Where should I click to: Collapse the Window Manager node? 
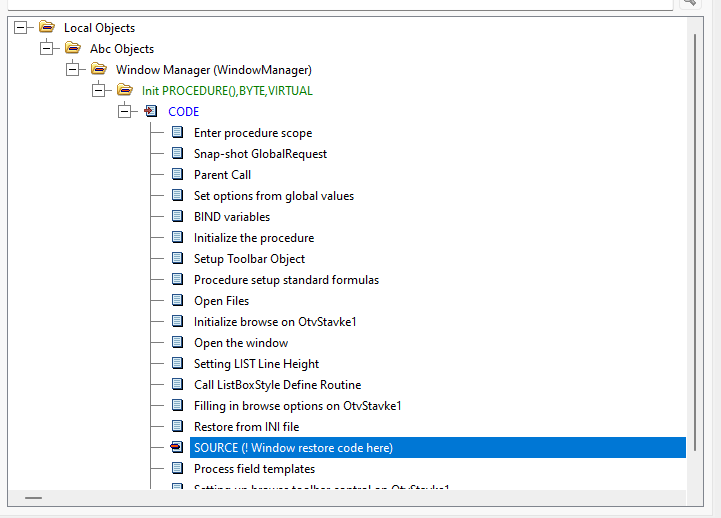[x=73, y=70]
